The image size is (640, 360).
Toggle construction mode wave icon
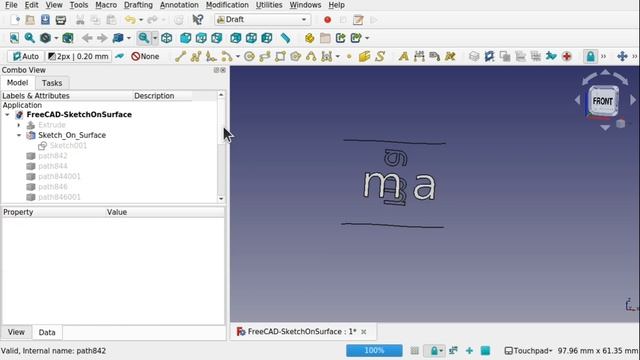[120, 56]
